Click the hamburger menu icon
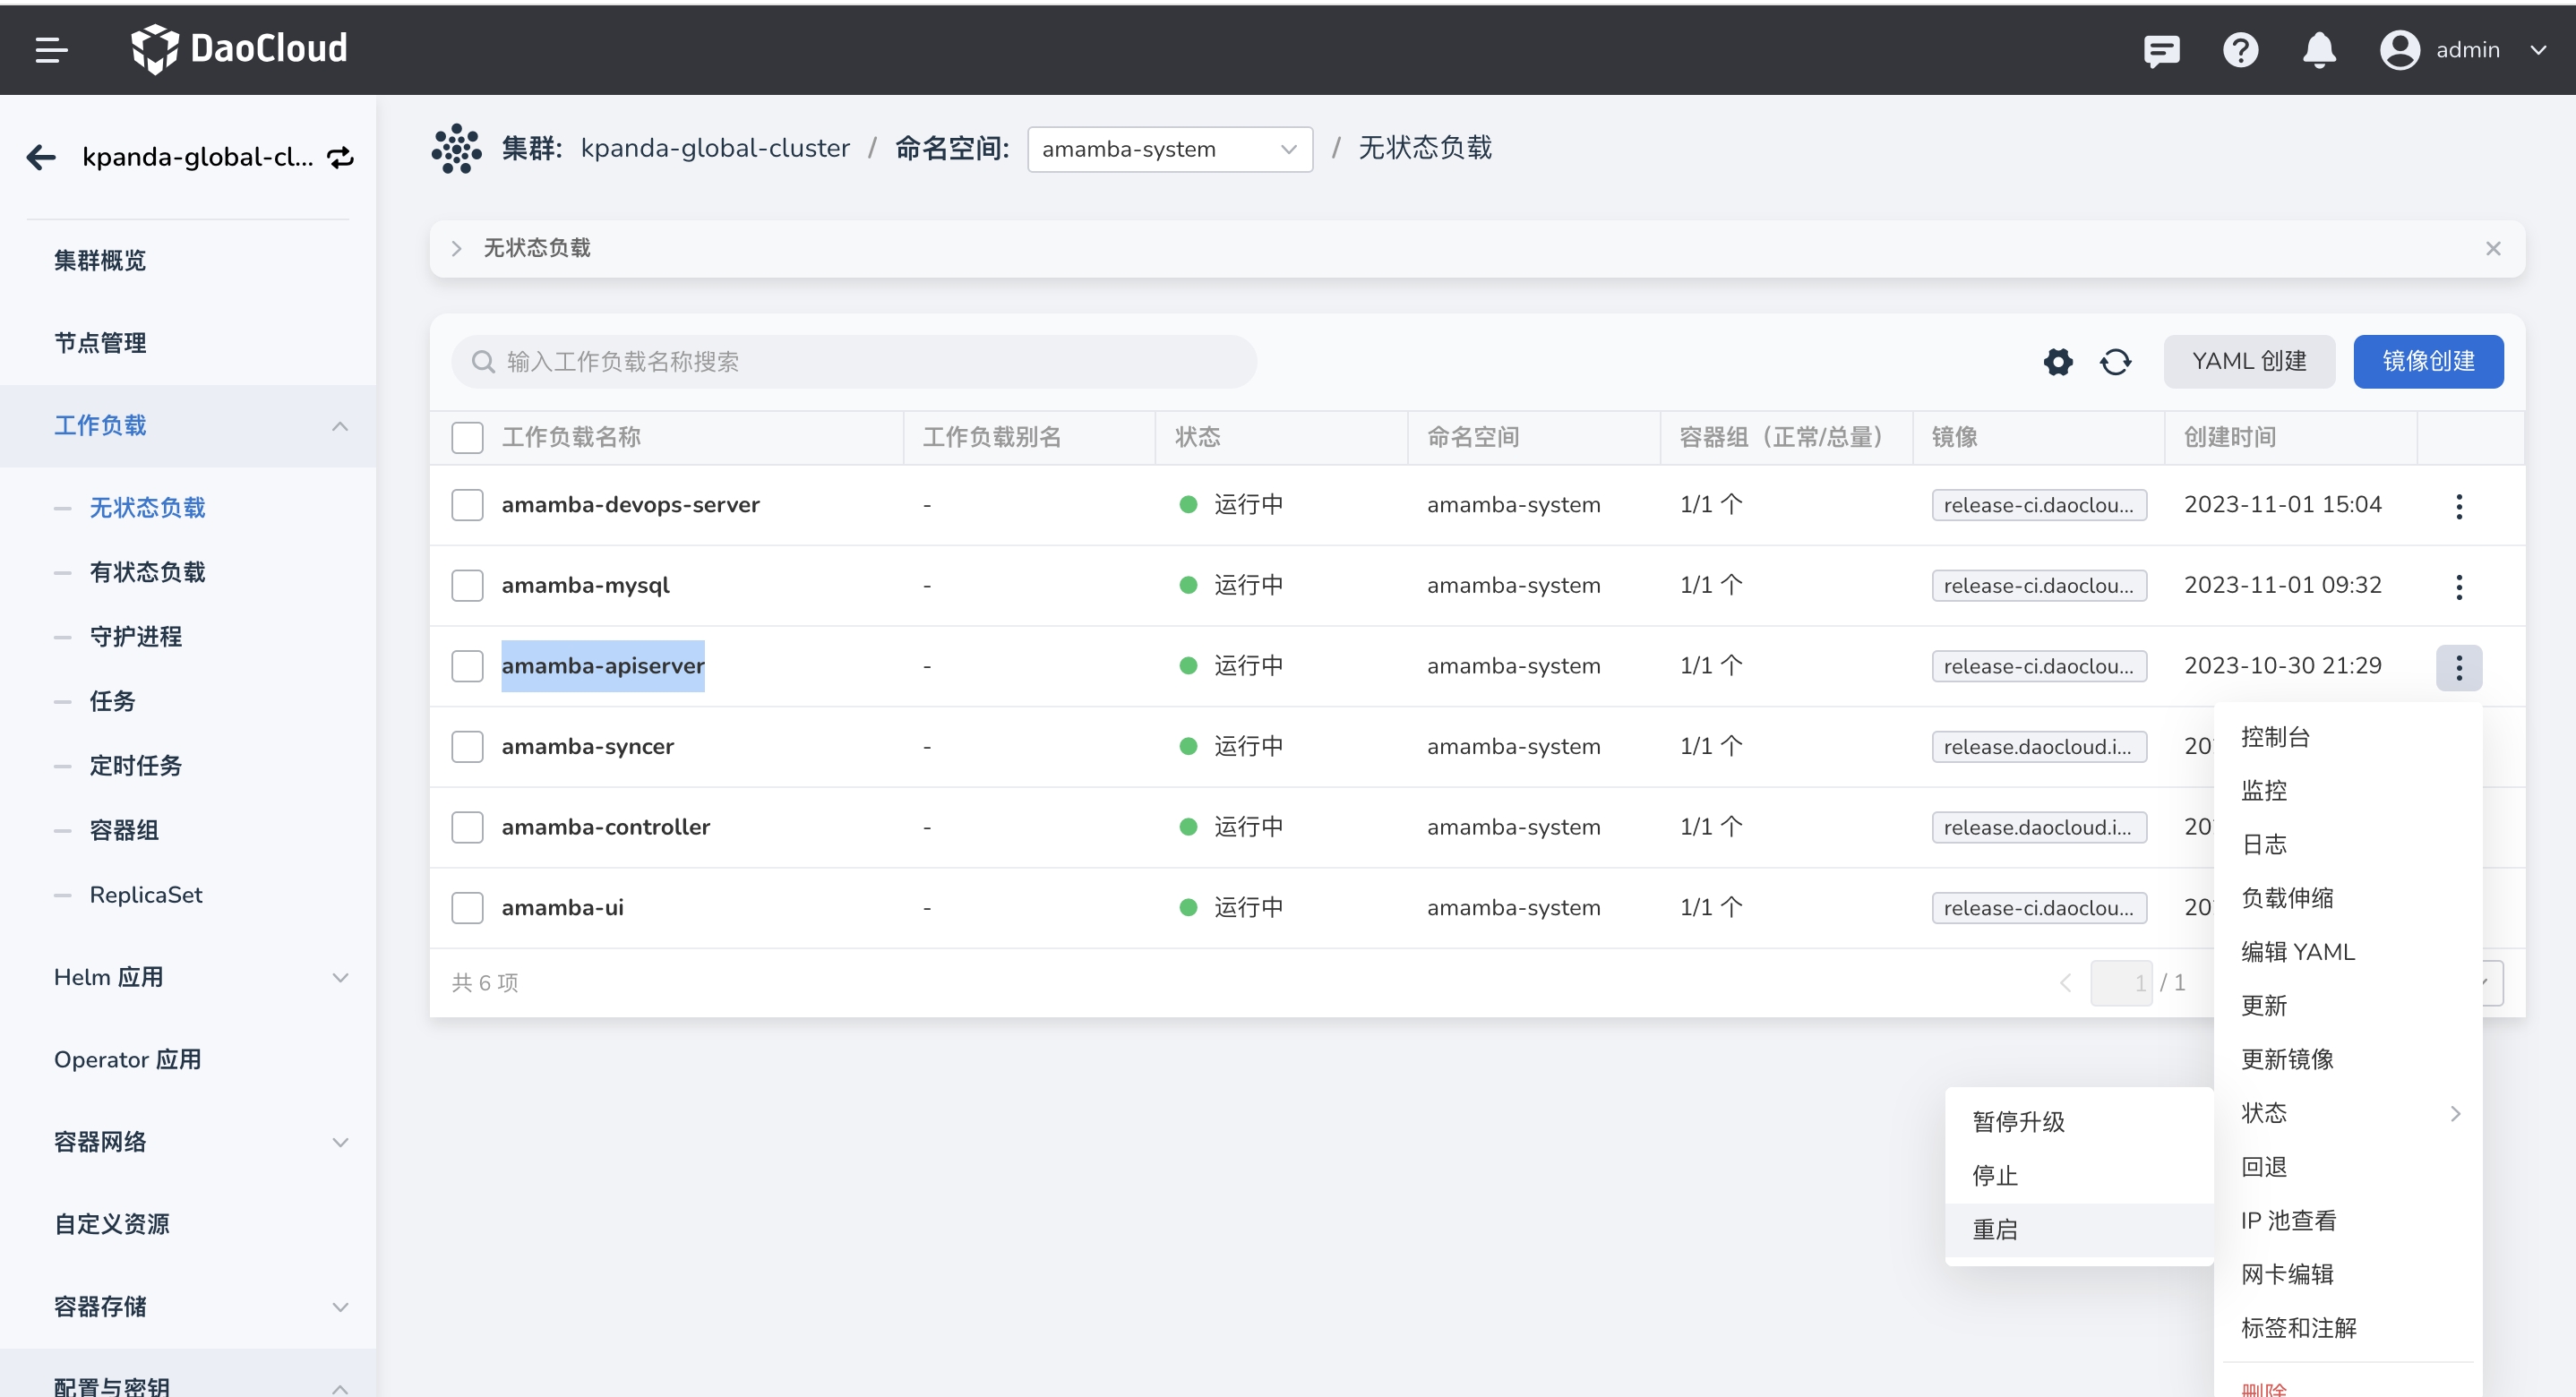The height and width of the screenshot is (1397, 2576). [x=51, y=49]
